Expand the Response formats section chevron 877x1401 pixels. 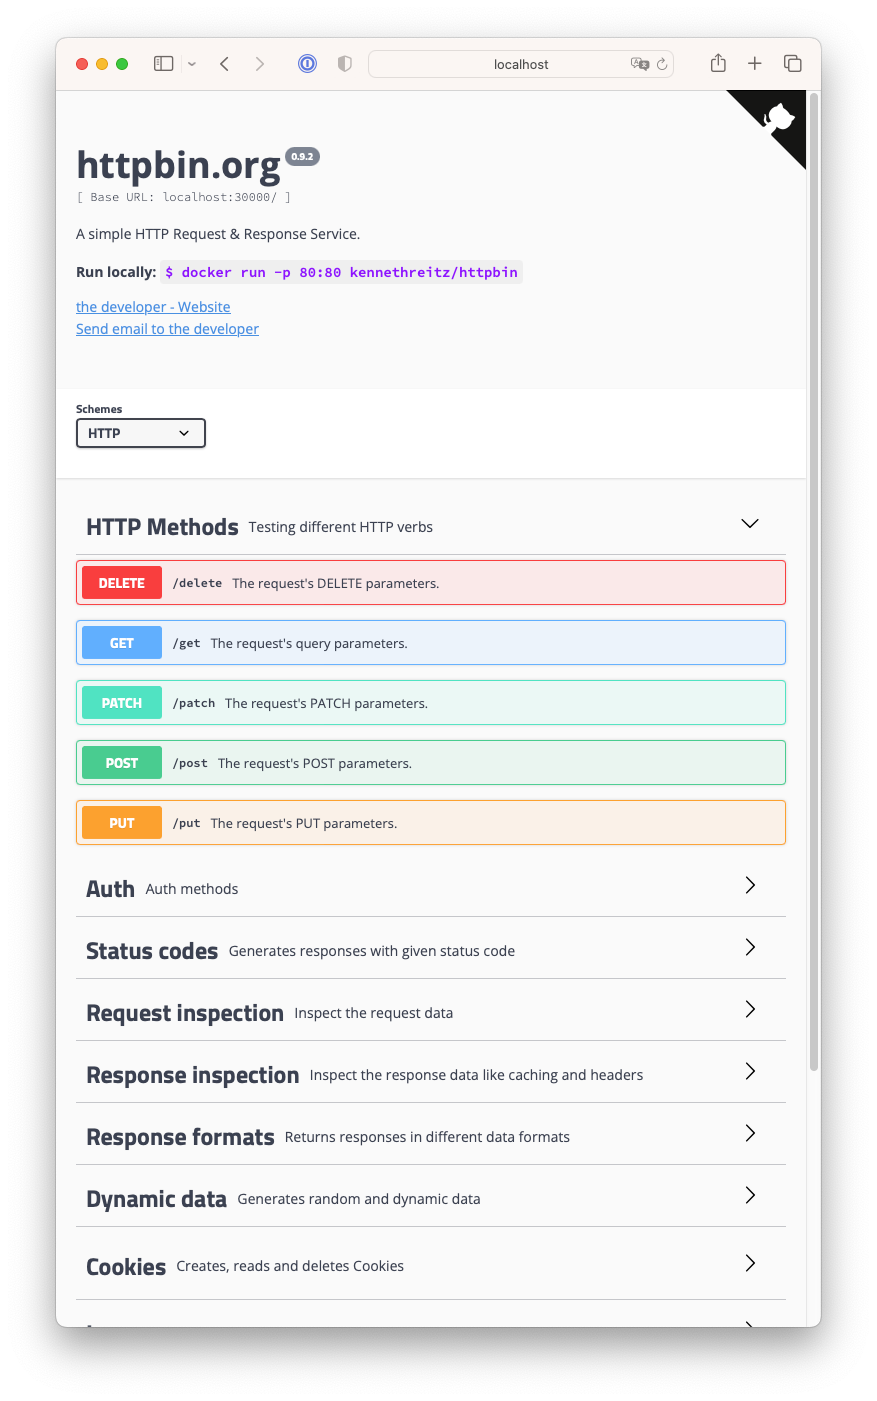click(750, 1133)
